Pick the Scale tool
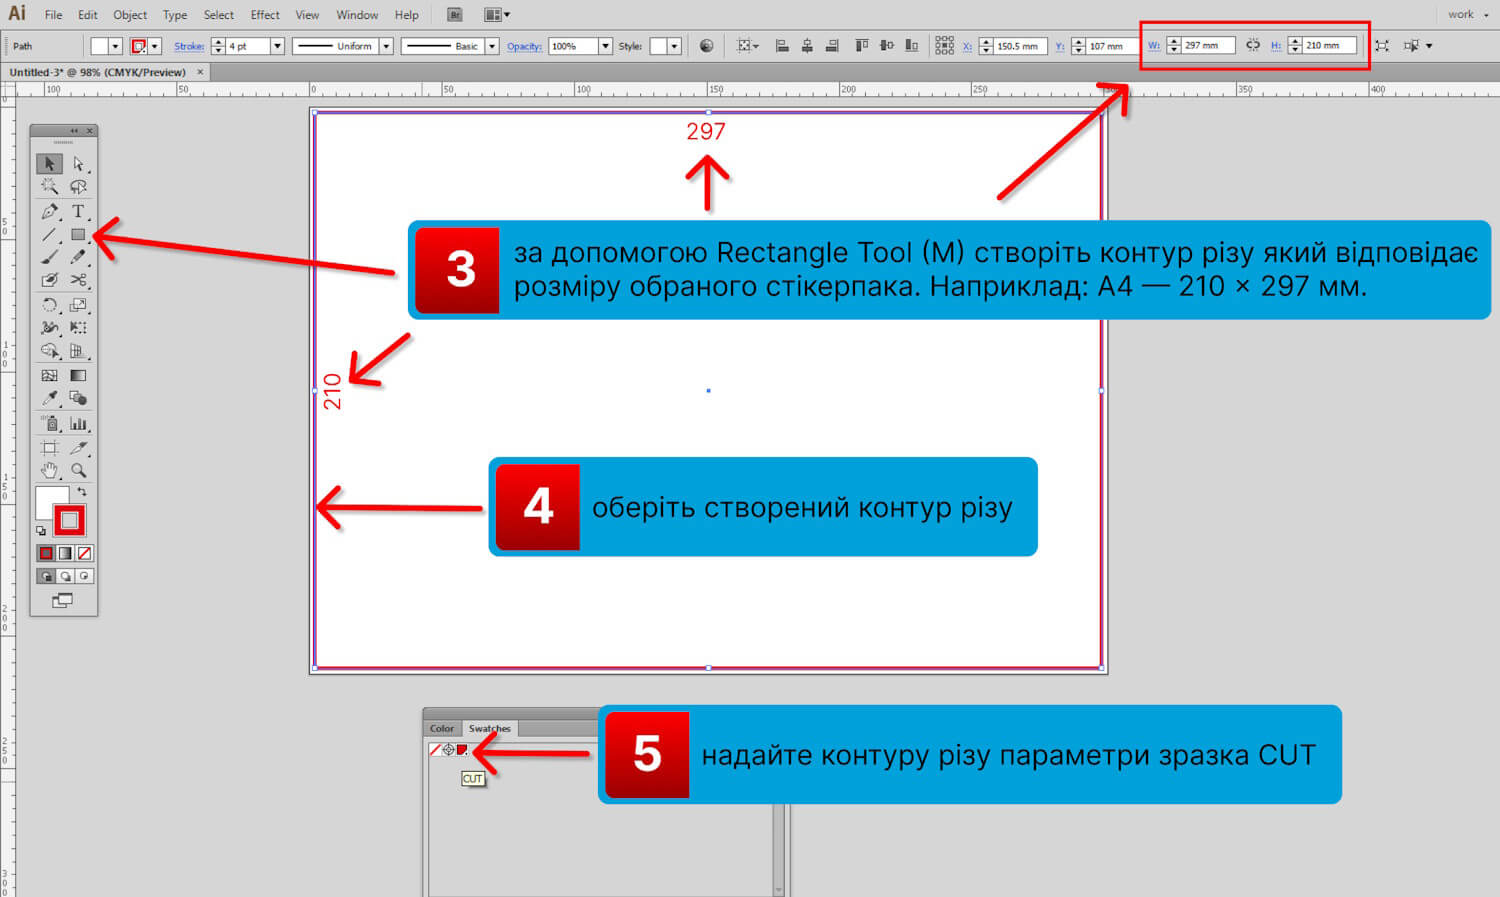The width and height of the screenshot is (1500, 897). click(x=78, y=305)
